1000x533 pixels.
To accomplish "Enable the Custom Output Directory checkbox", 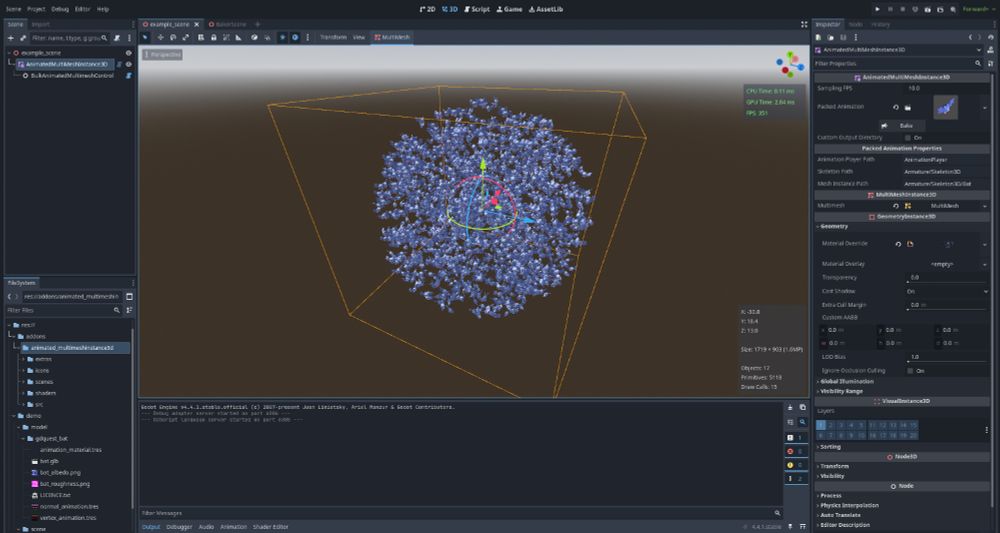I will pos(908,138).
